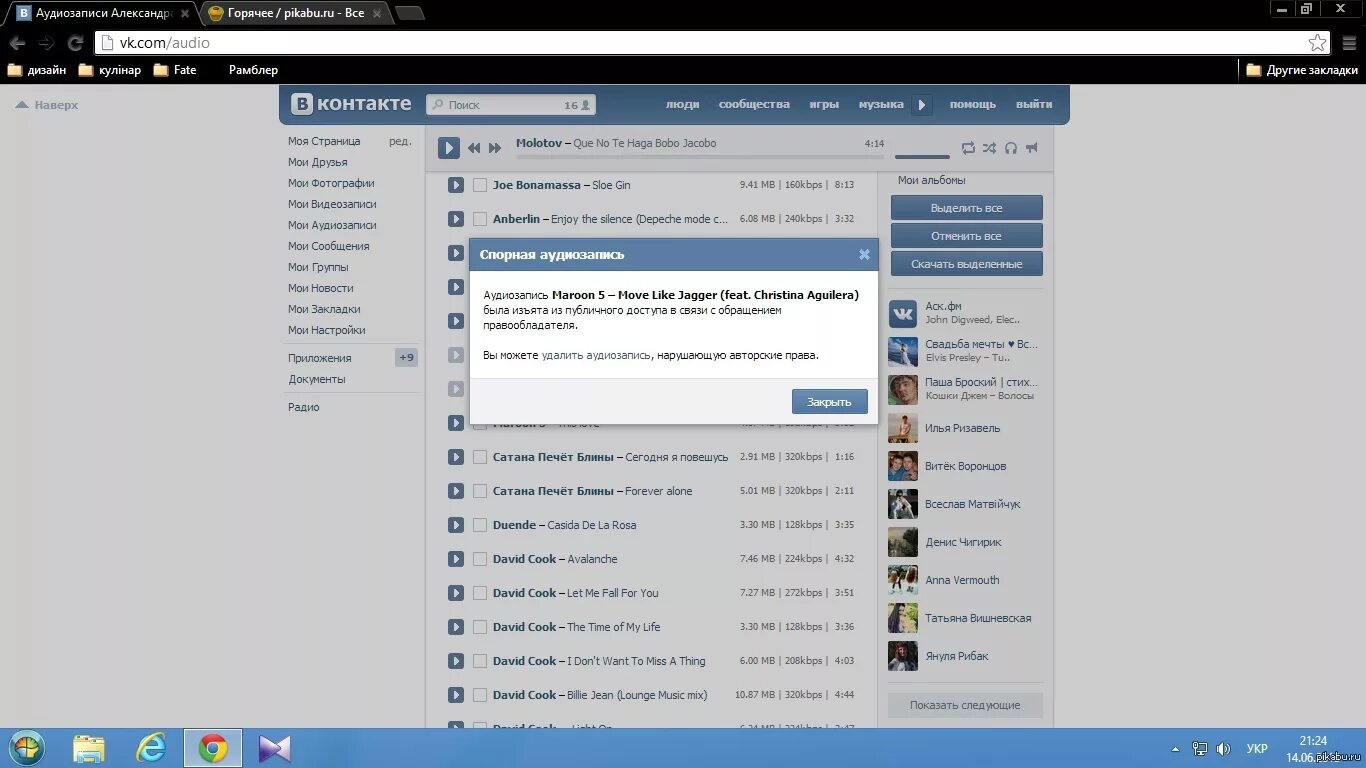Image resolution: width=1366 pixels, height=768 pixels.
Task: Click the track progress bar in player
Action: (700, 156)
